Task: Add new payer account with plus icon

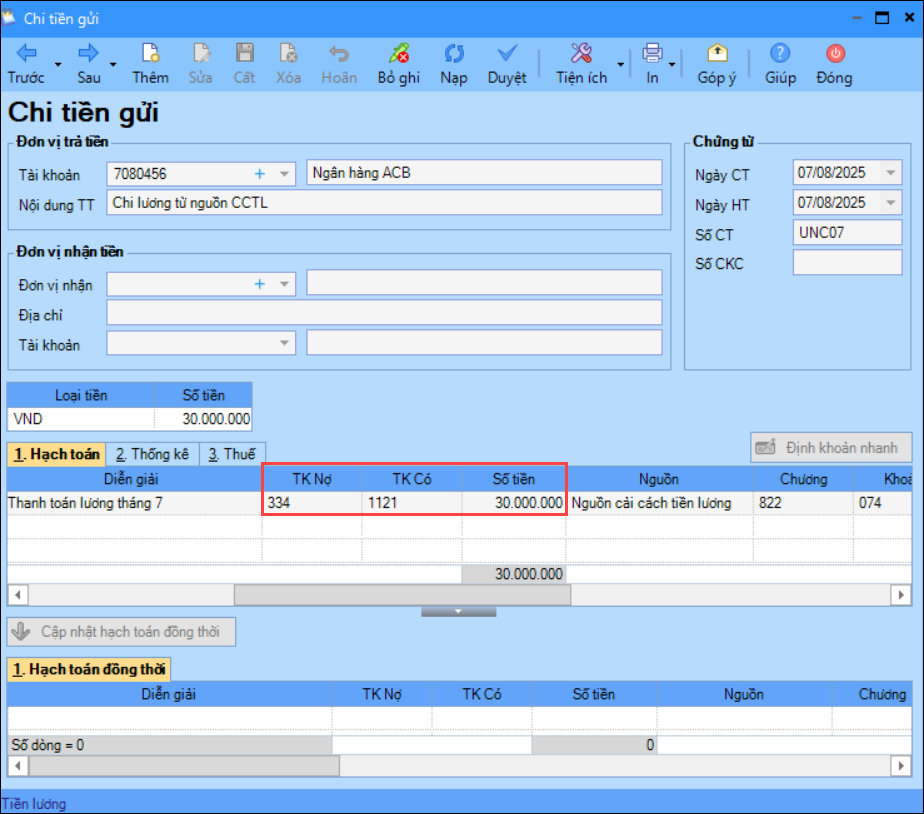Action: point(259,174)
